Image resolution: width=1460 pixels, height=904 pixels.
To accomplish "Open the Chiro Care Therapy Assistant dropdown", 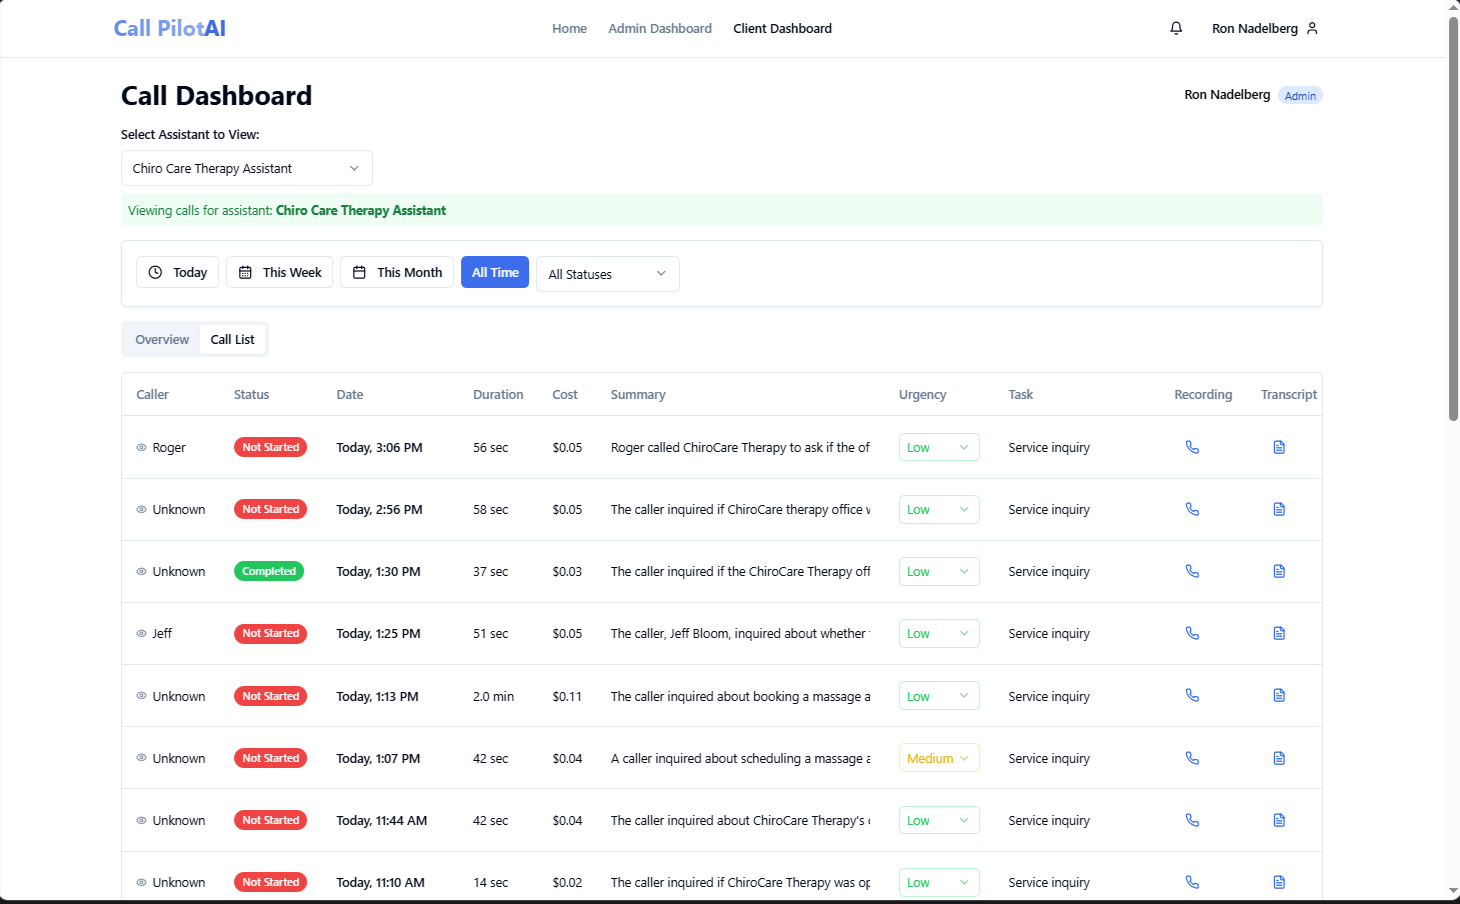I will tap(246, 168).
